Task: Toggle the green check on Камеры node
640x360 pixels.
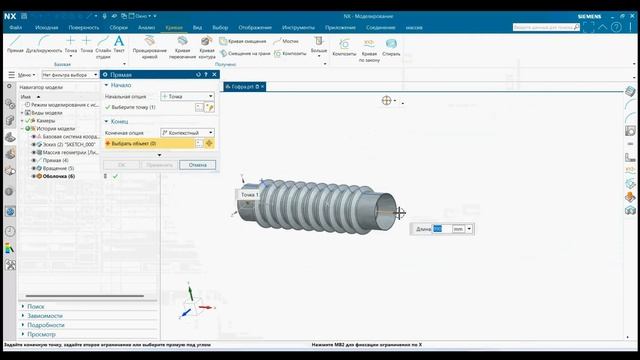Action: [x=28, y=121]
